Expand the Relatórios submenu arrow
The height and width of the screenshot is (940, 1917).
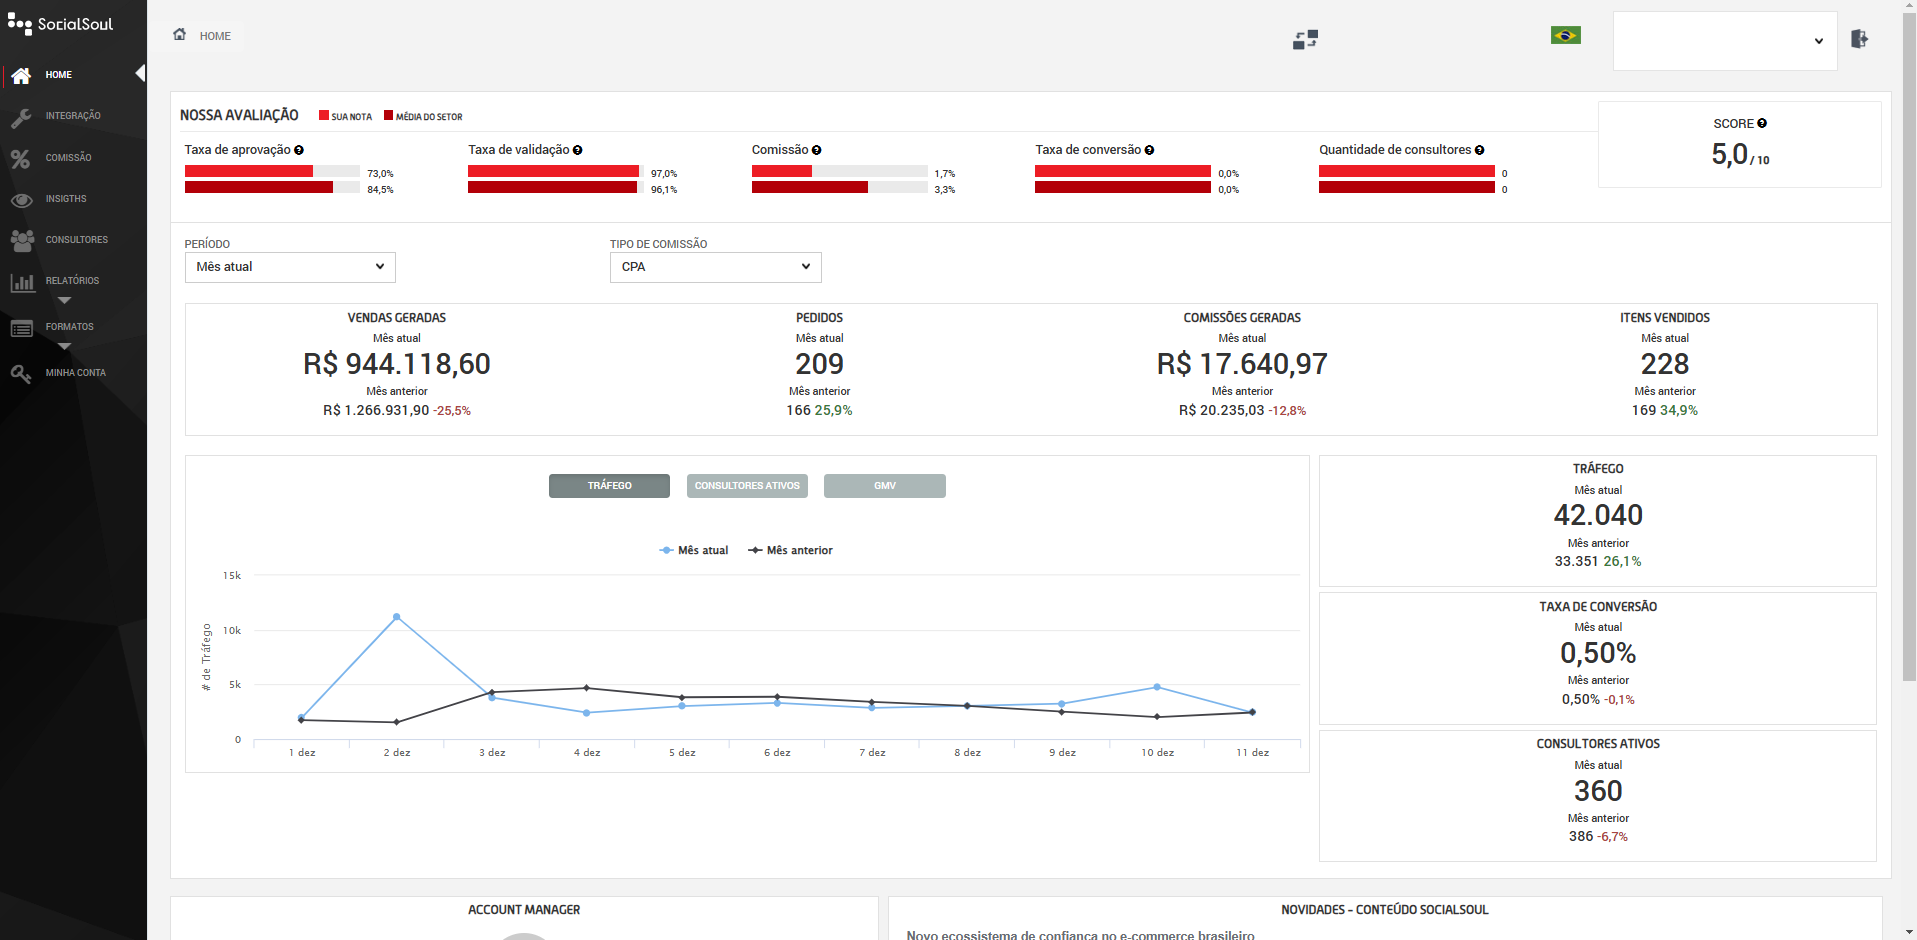[x=64, y=300]
